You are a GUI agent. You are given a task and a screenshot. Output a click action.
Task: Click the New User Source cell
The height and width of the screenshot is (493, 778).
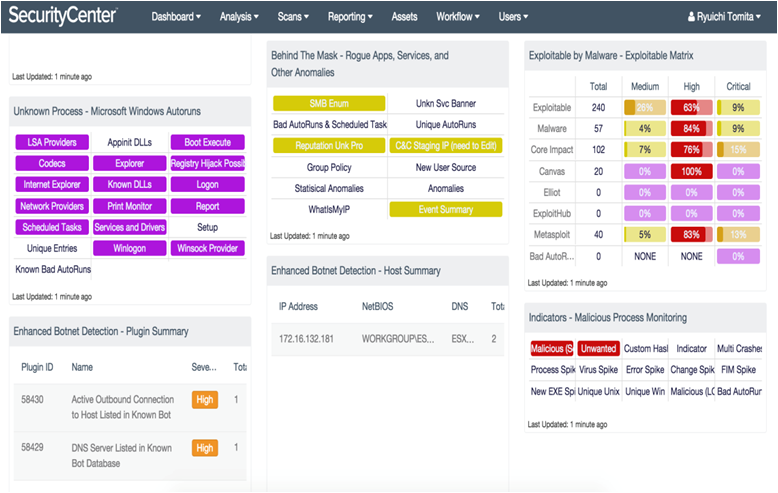coord(446,167)
